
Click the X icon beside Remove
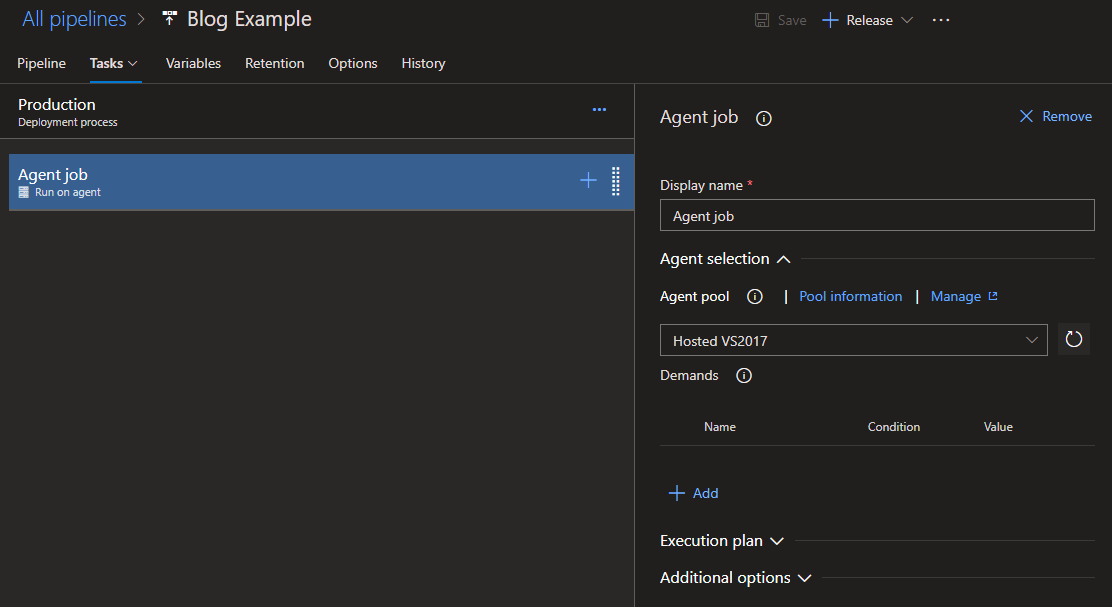point(1026,116)
